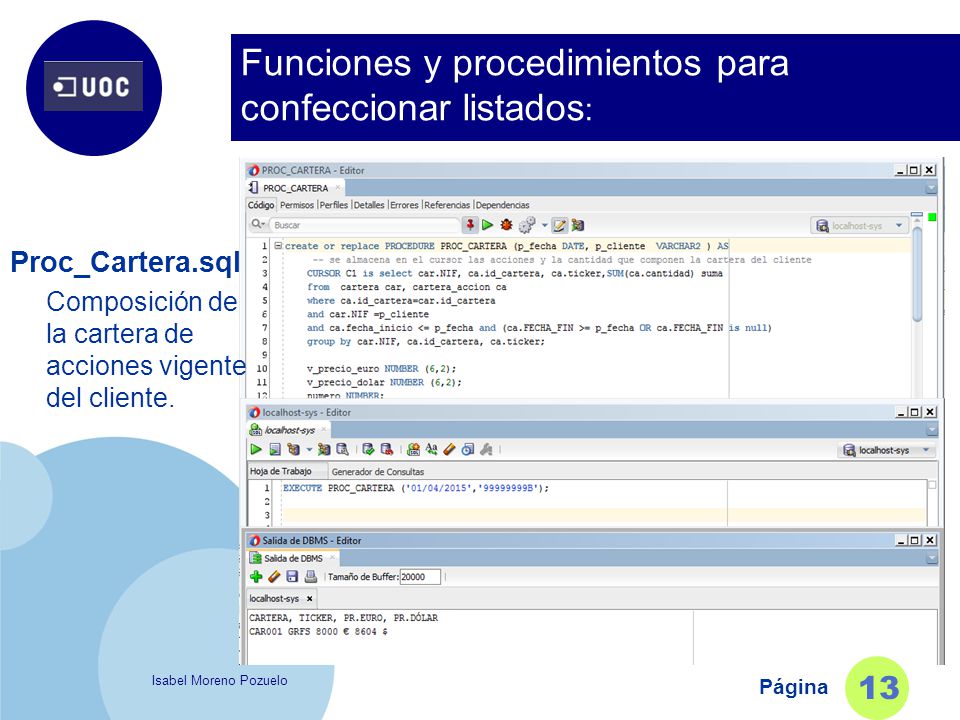The height and width of the screenshot is (720, 960).
Task: Open tab list dropdown in PROC_CARTERA editor
Action: coord(931,188)
